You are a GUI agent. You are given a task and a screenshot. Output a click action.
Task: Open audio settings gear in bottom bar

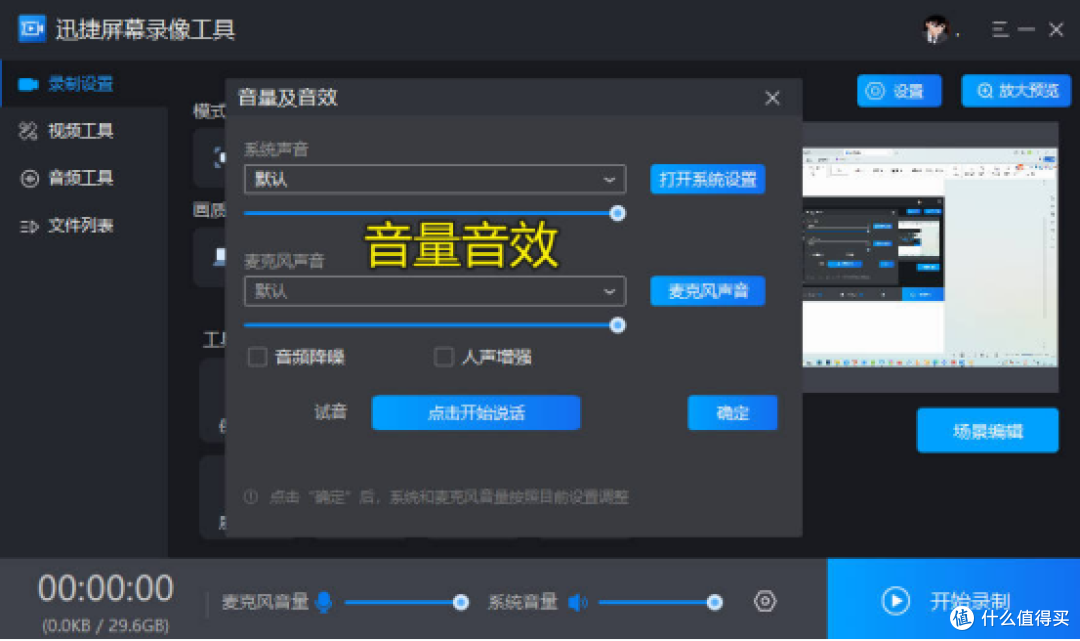765,601
